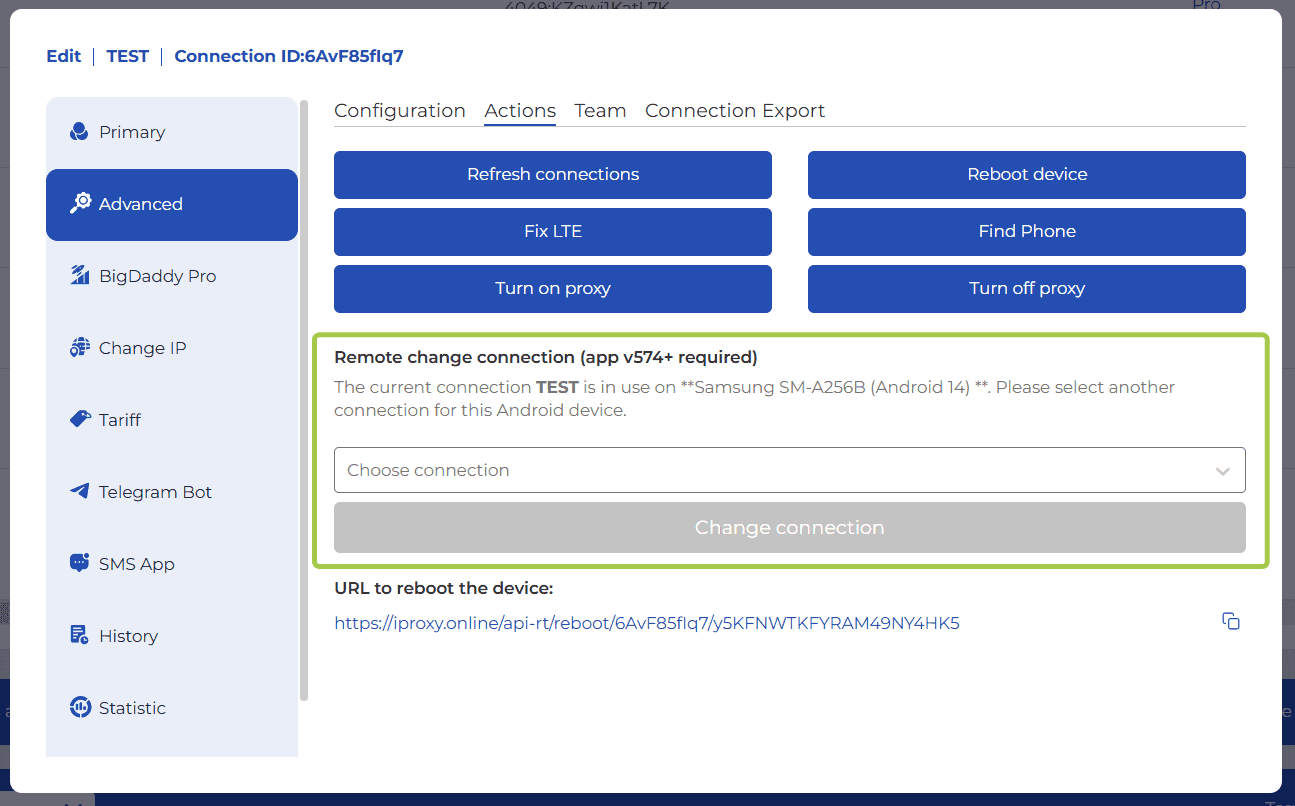Open the SMS App chat icon

(x=80, y=564)
